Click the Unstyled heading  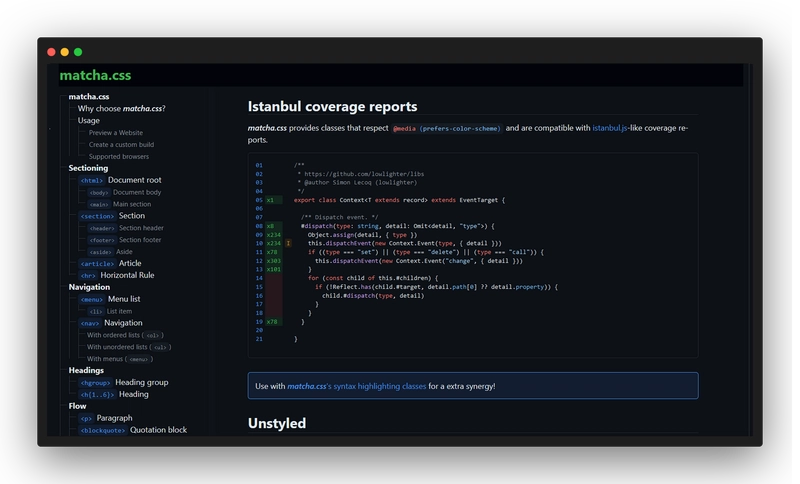[277, 423]
